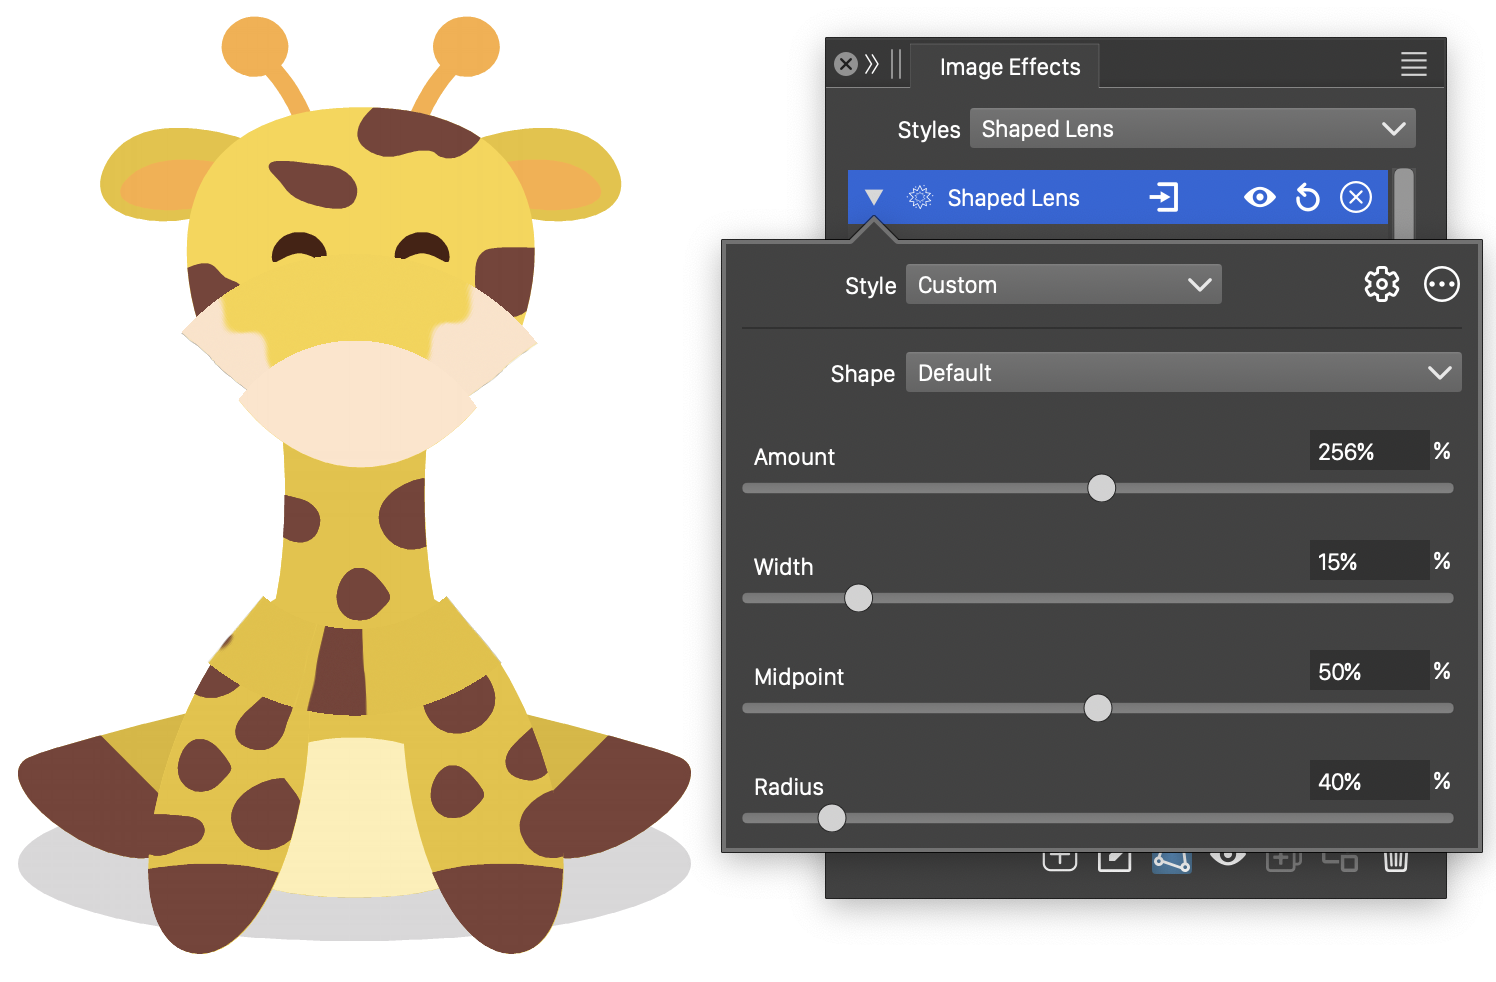Open the more options ellipsis button
This screenshot has height=982, width=1496.
tap(1441, 285)
